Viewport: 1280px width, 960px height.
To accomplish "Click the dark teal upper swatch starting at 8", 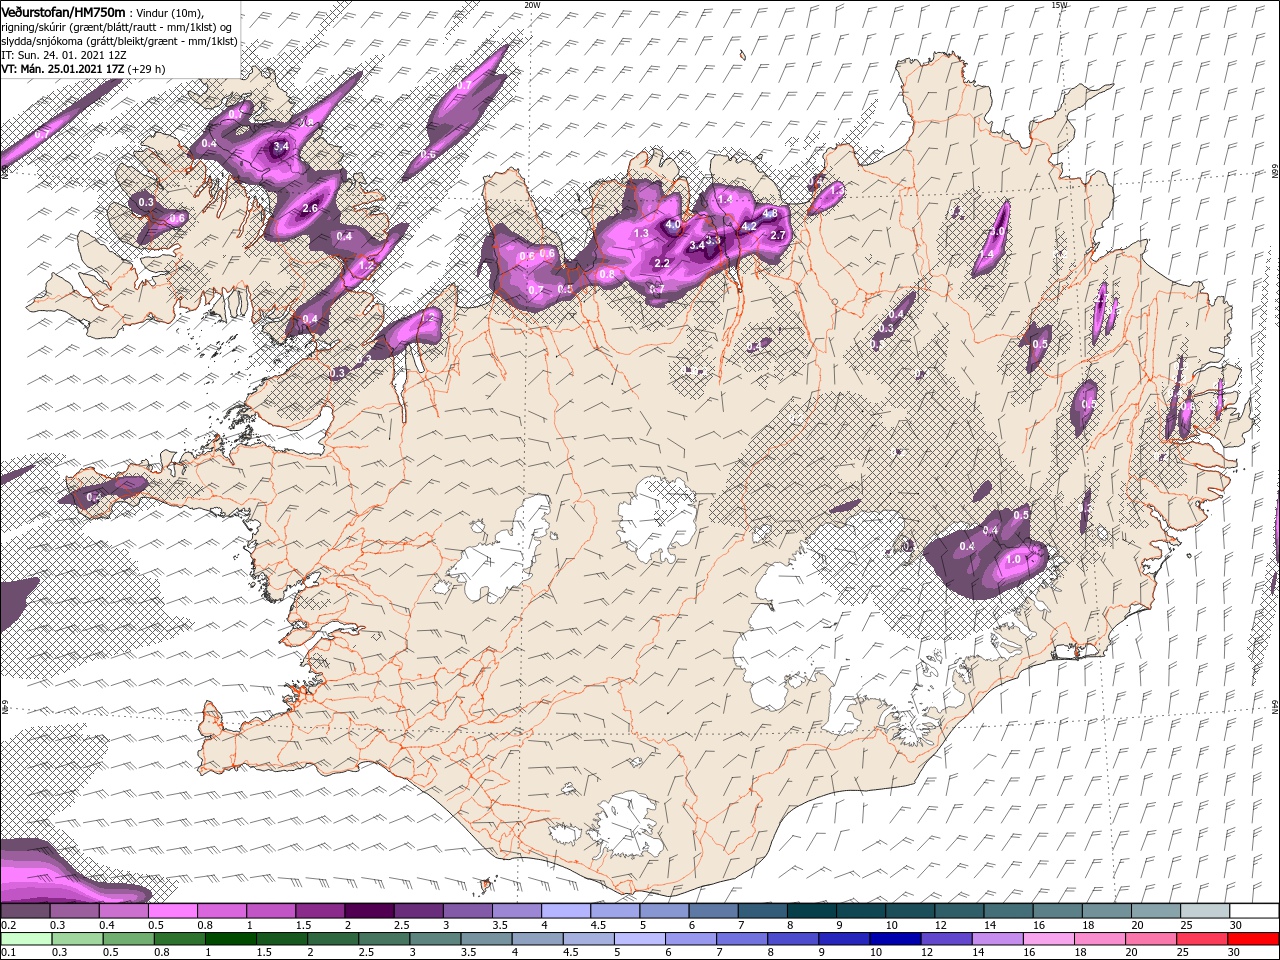I will [812, 911].
